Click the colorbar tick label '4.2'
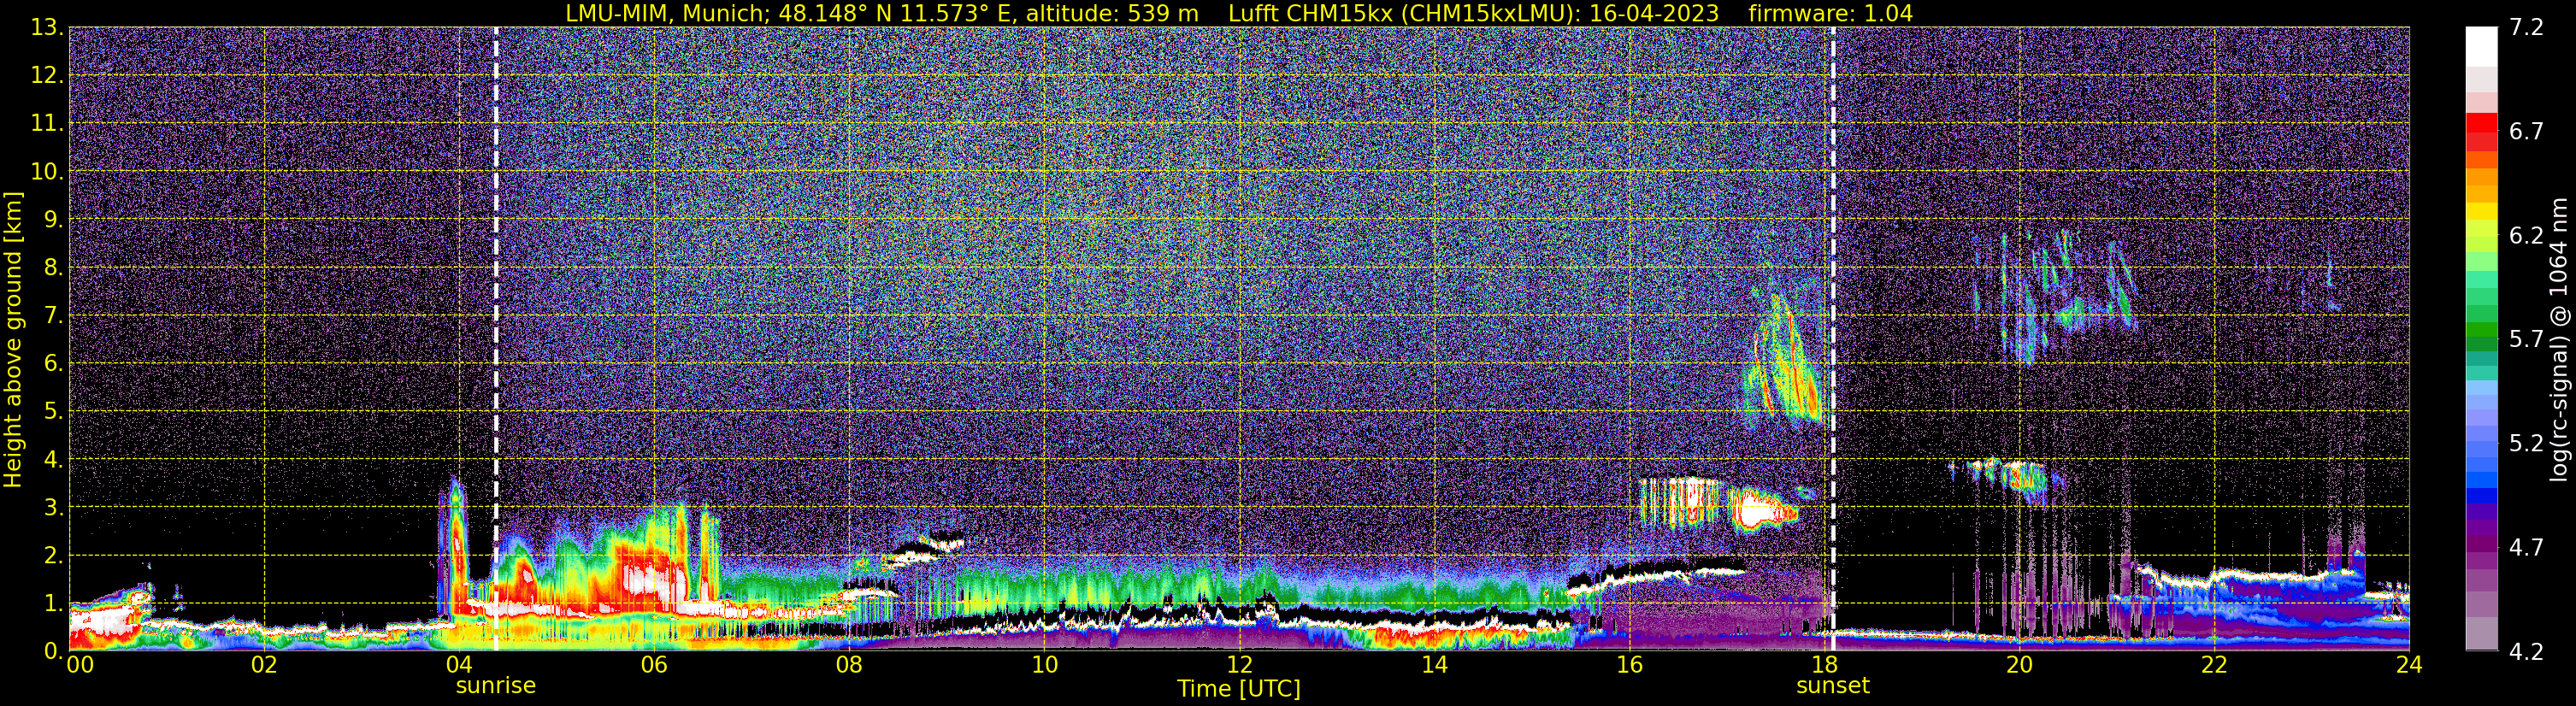Image resolution: width=2576 pixels, height=706 pixels. (x=2526, y=651)
